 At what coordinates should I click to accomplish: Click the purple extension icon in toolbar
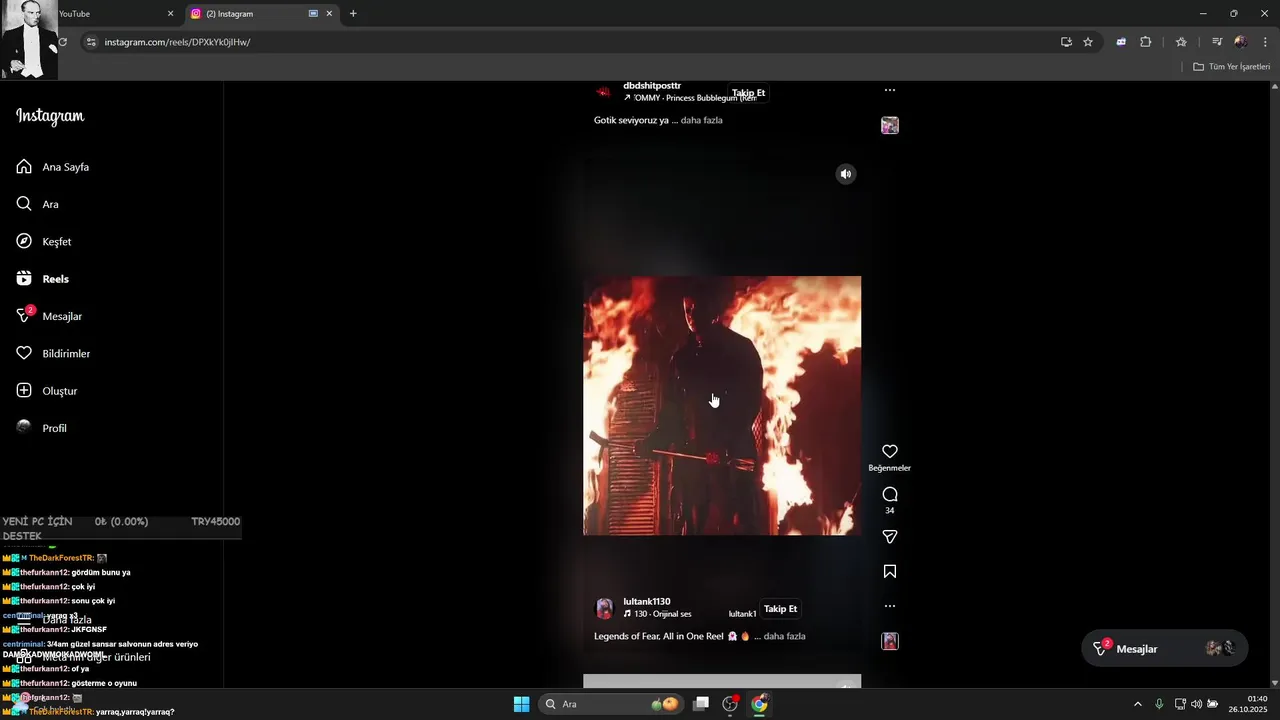point(1121,42)
